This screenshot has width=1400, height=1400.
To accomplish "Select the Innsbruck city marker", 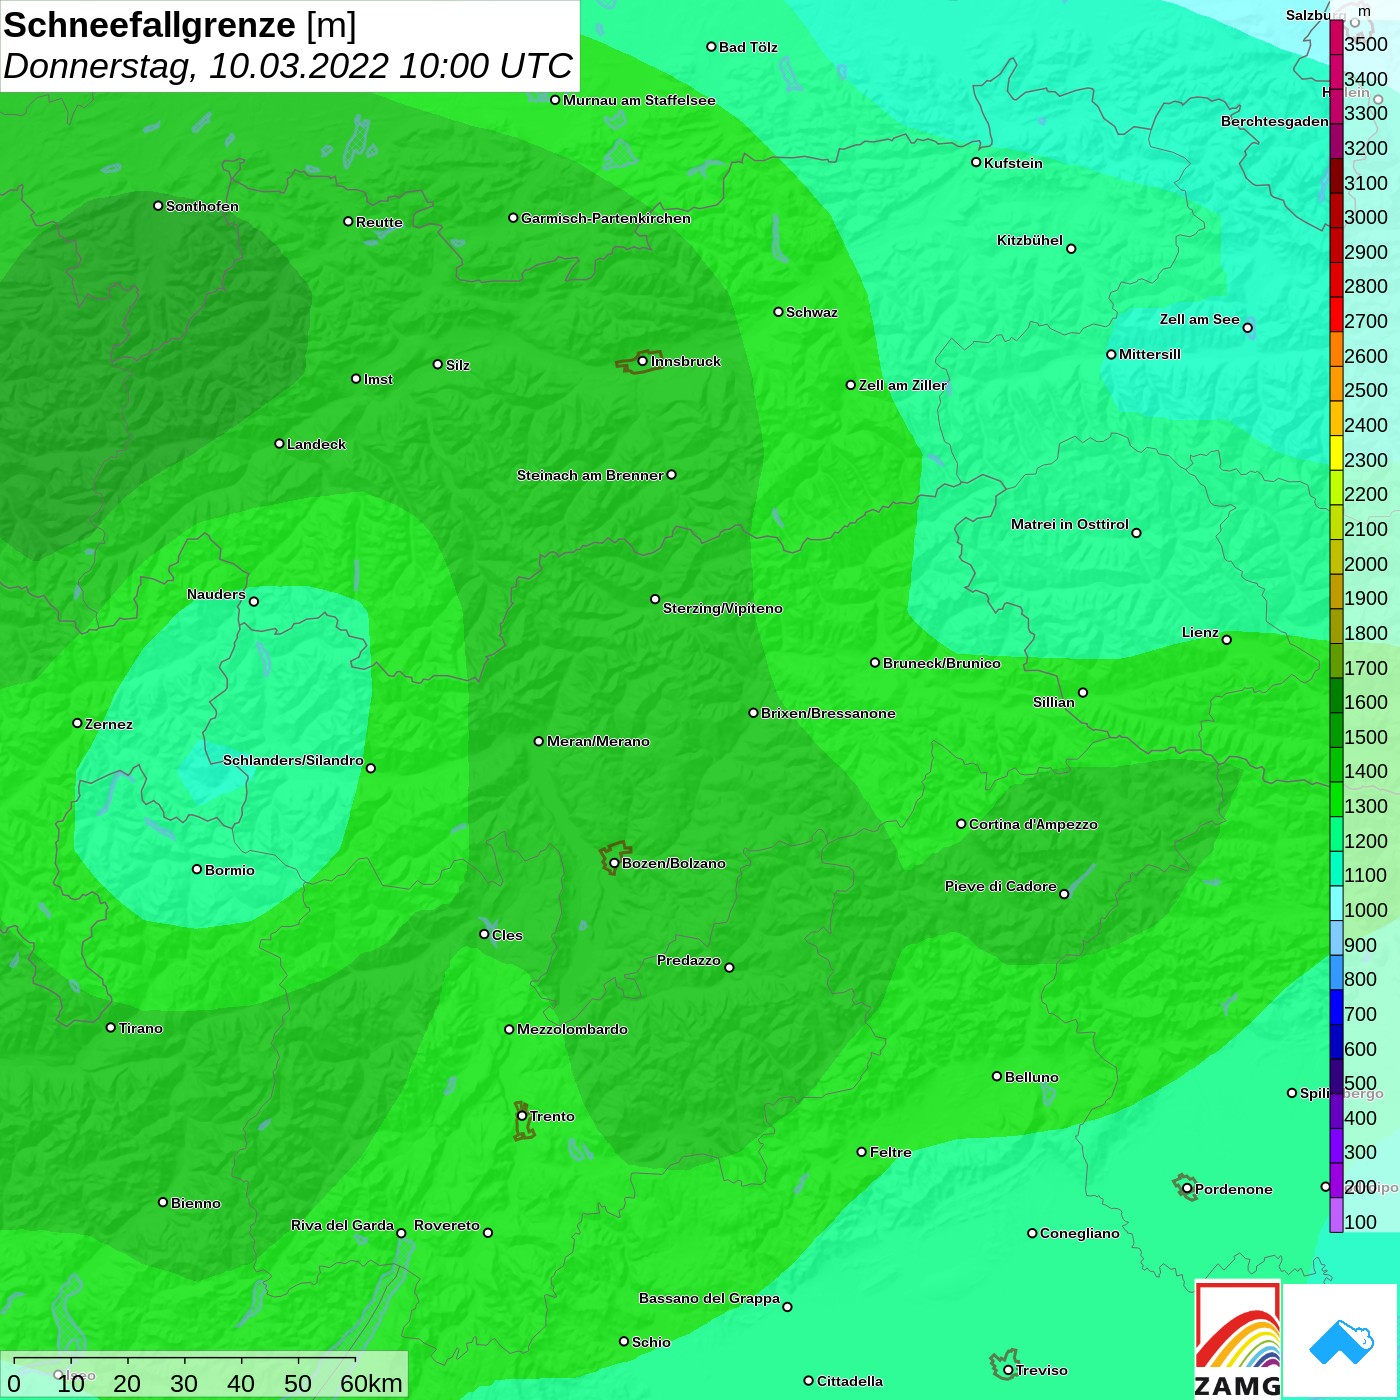I will click(642, 361).
